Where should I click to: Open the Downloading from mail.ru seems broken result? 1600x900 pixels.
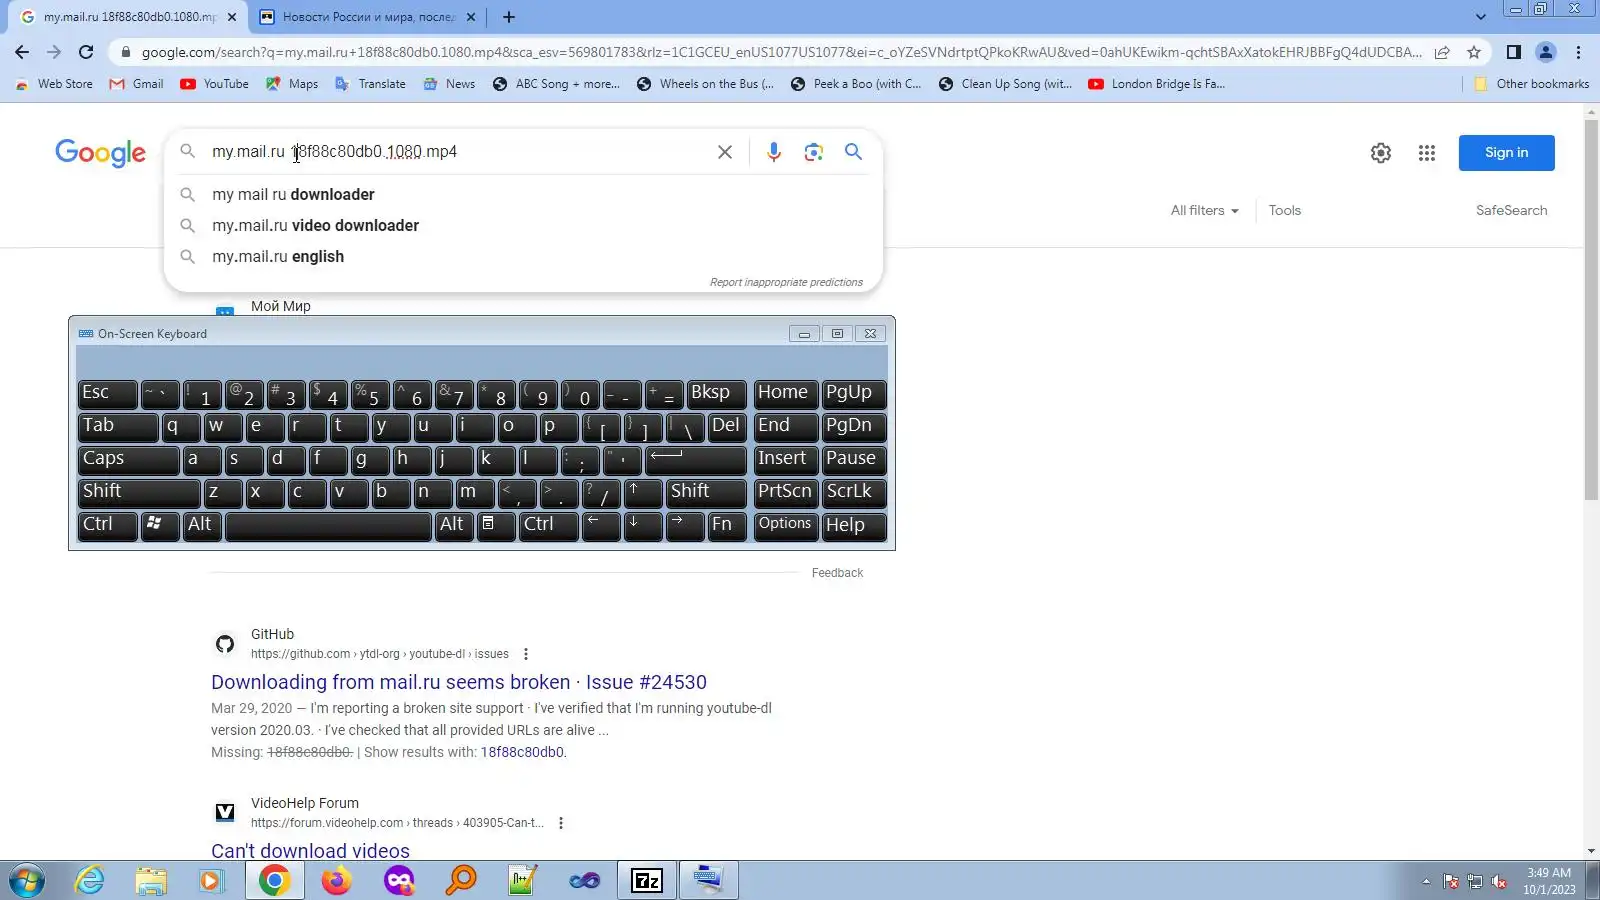(459, 682)
